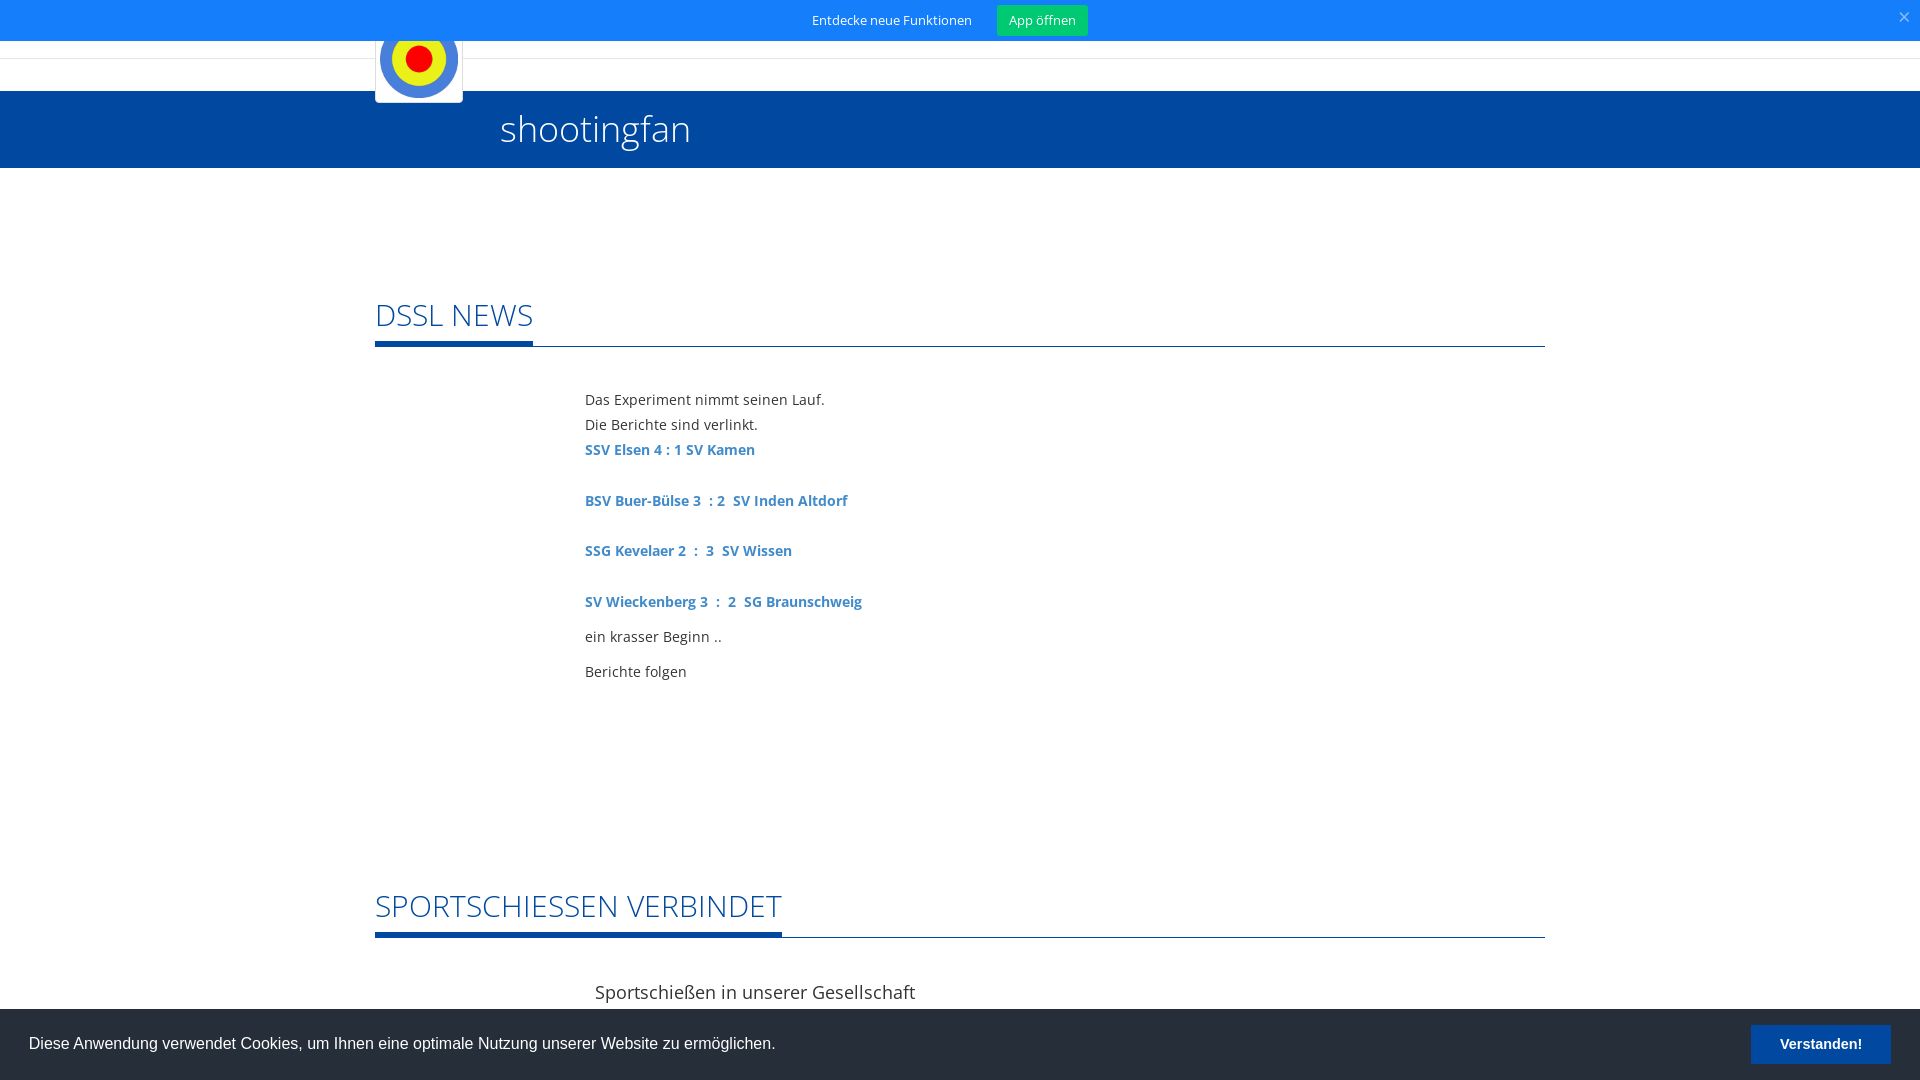
Task: Open the SSG Kevelaer vs SV Wissen report
Action: point(688,551)
